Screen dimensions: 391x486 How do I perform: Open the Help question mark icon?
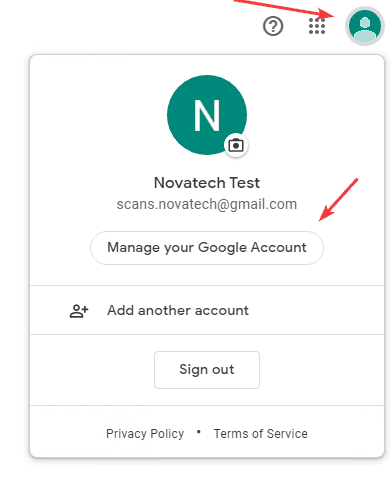(273, 26)
